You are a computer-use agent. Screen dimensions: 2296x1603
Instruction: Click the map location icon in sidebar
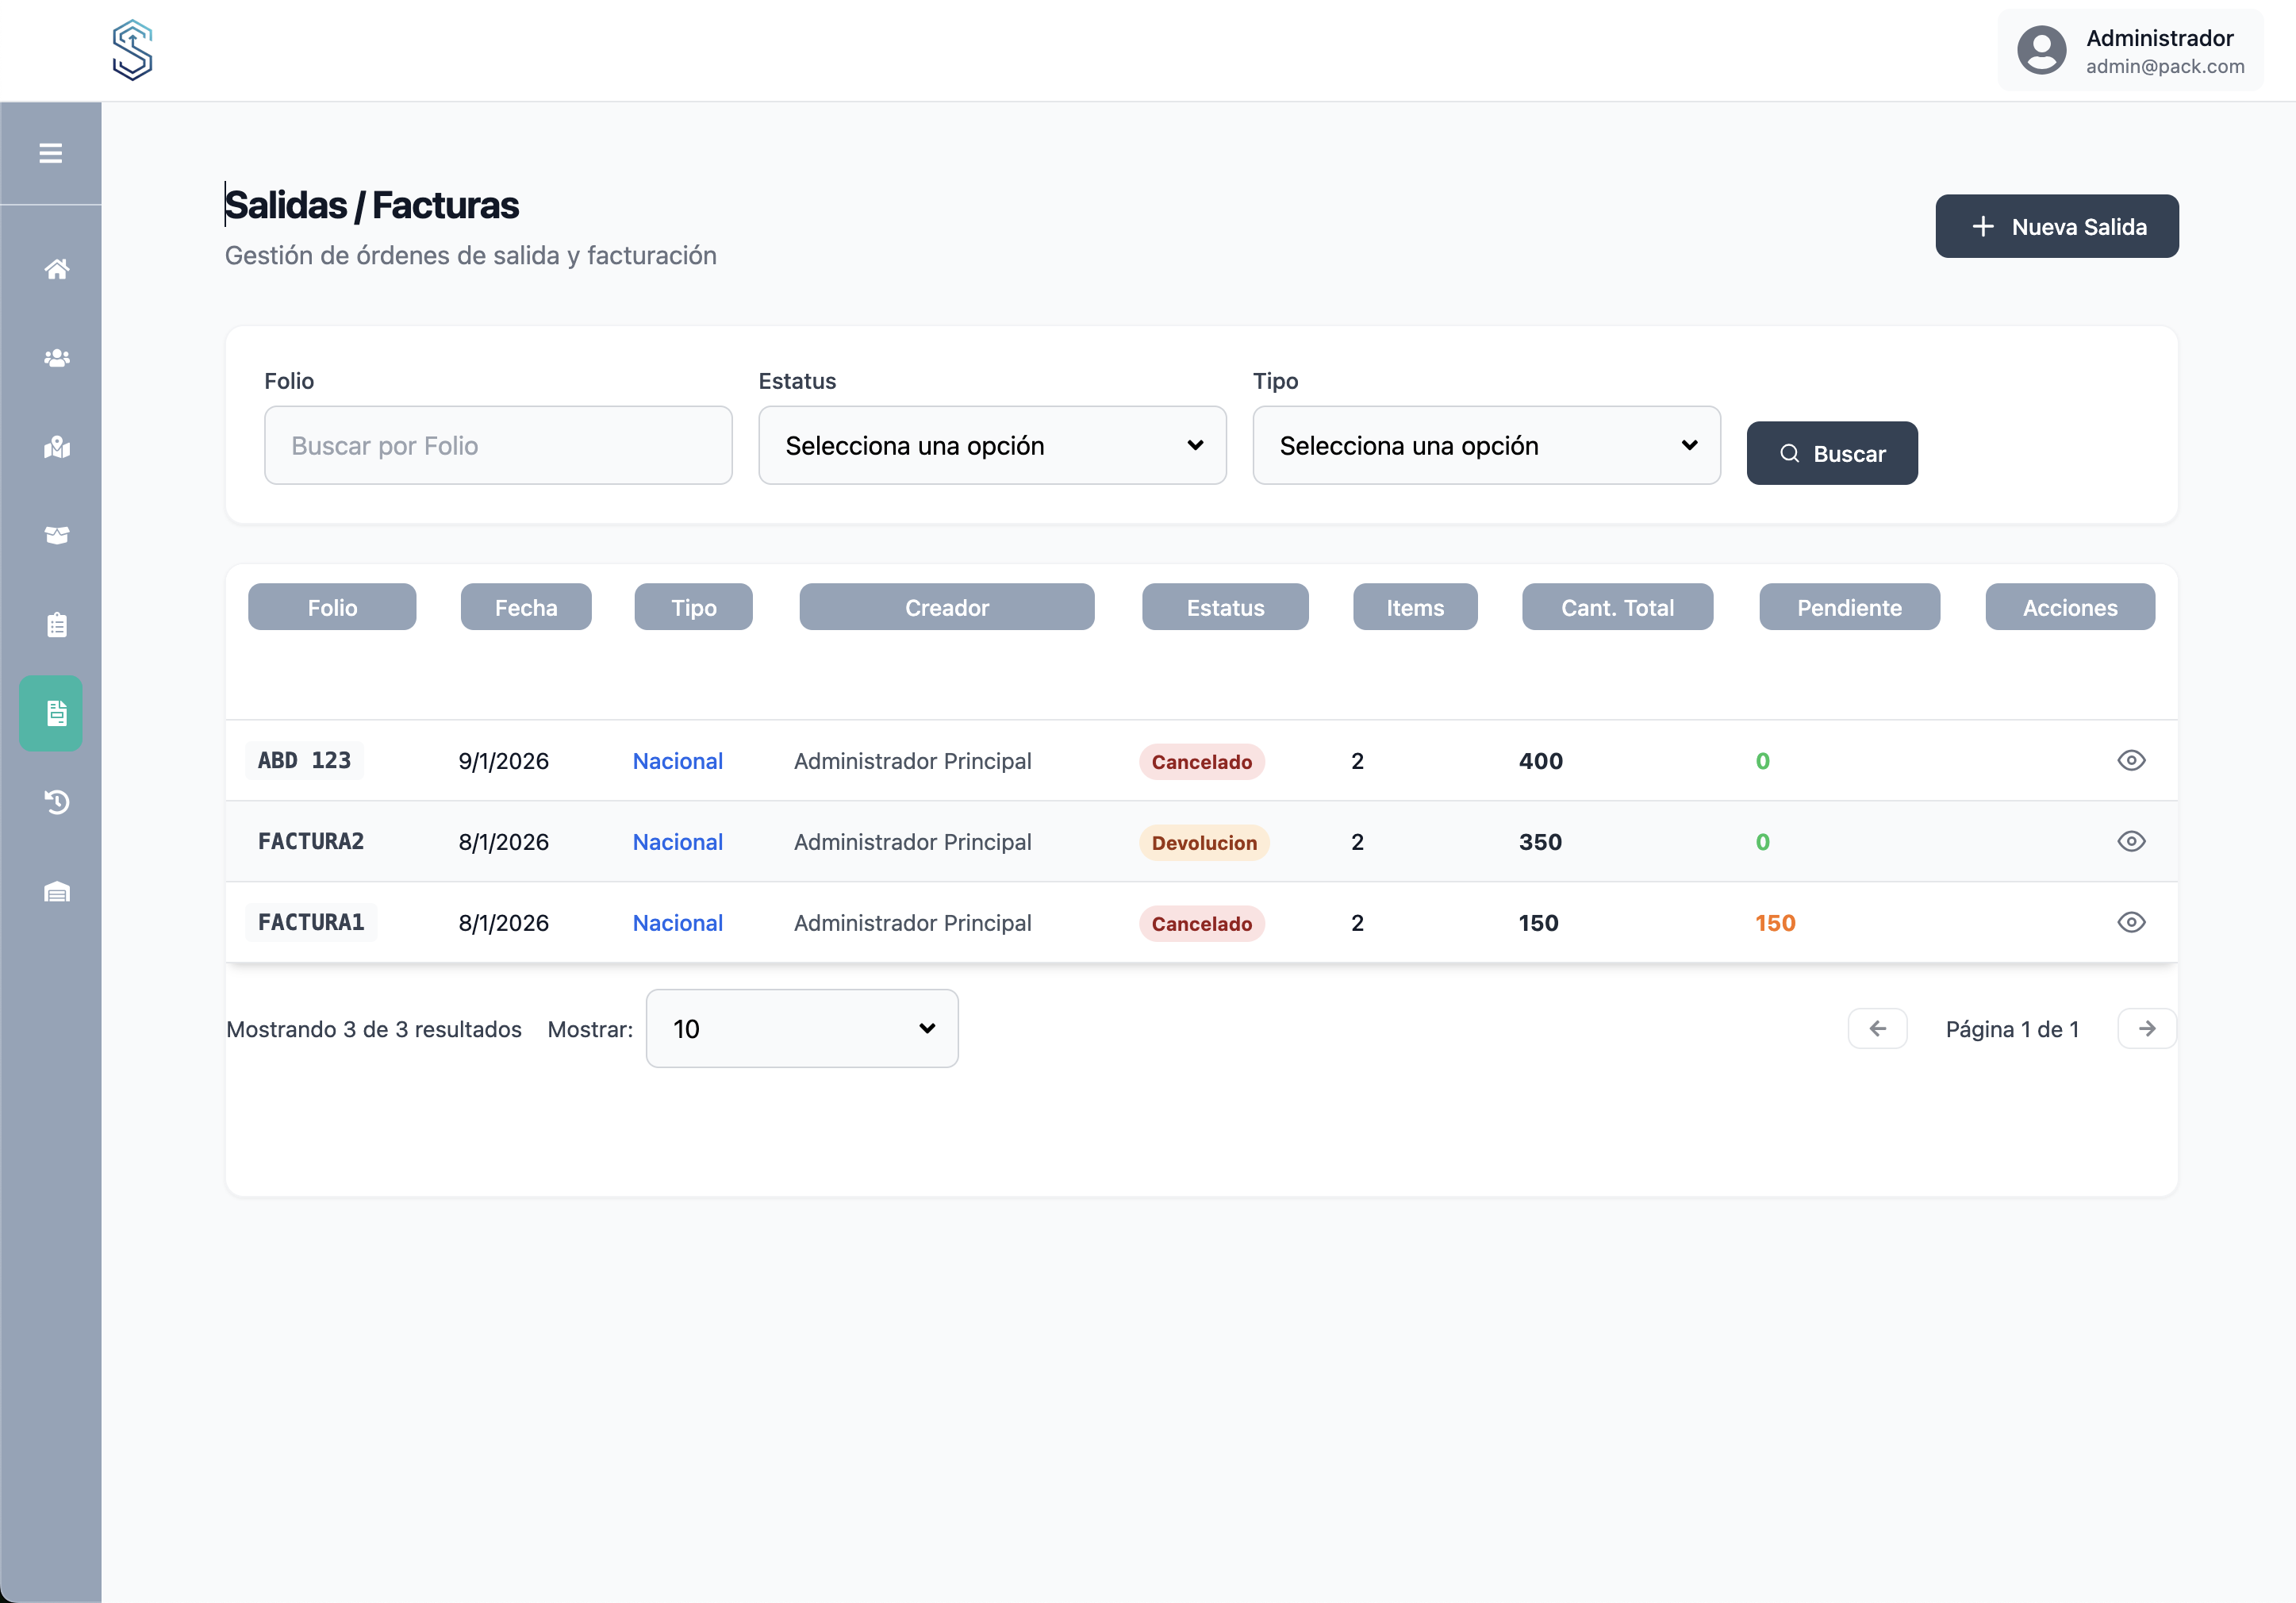(56, 447)
